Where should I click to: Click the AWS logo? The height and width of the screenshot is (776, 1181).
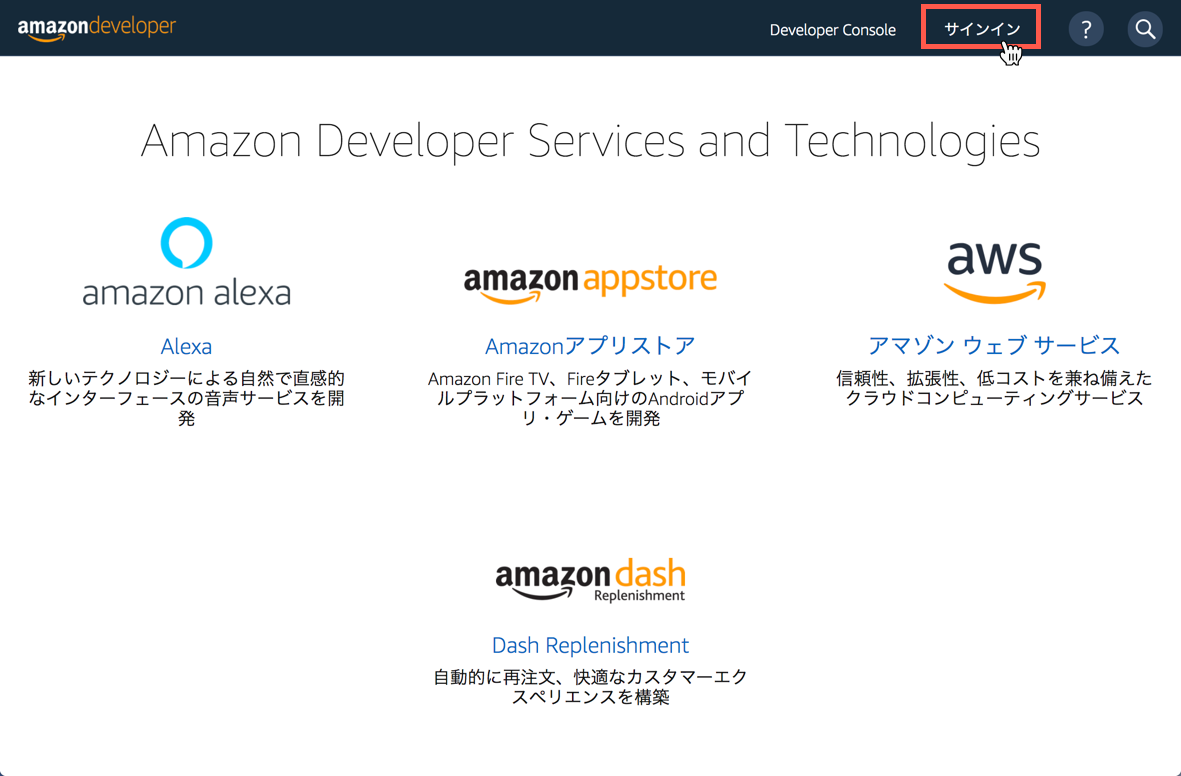tap(994, 271)
